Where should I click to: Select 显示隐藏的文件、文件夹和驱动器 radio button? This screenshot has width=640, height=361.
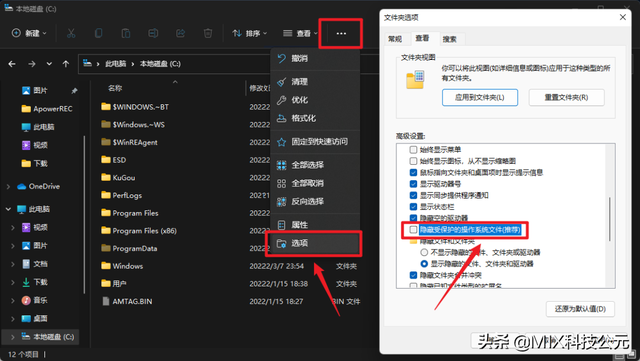(x=424, y=264)
